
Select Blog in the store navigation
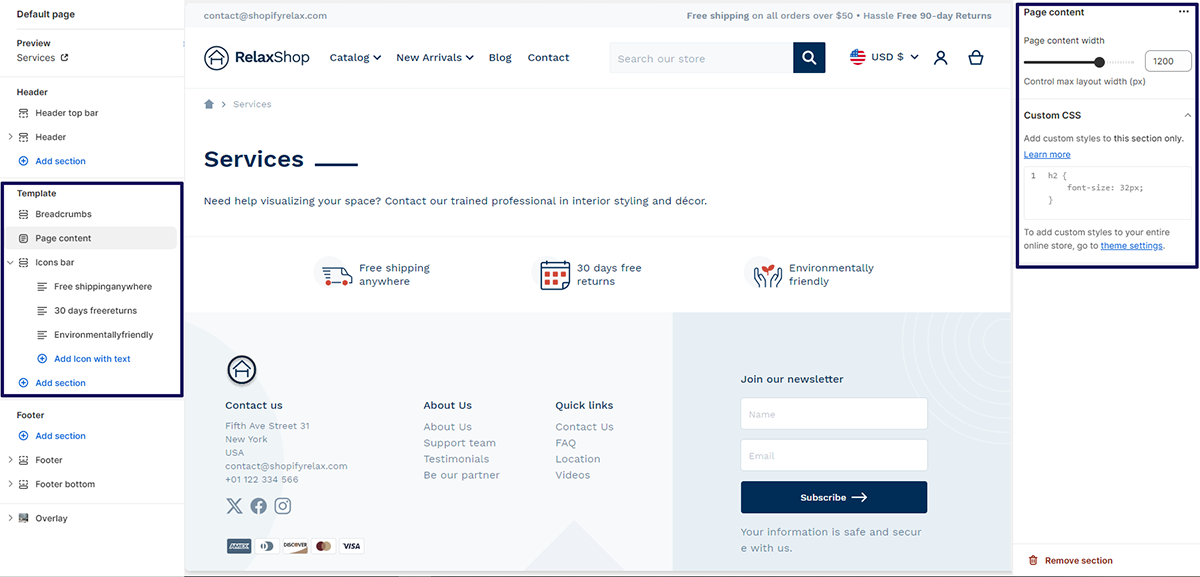(x=500, y=58)
